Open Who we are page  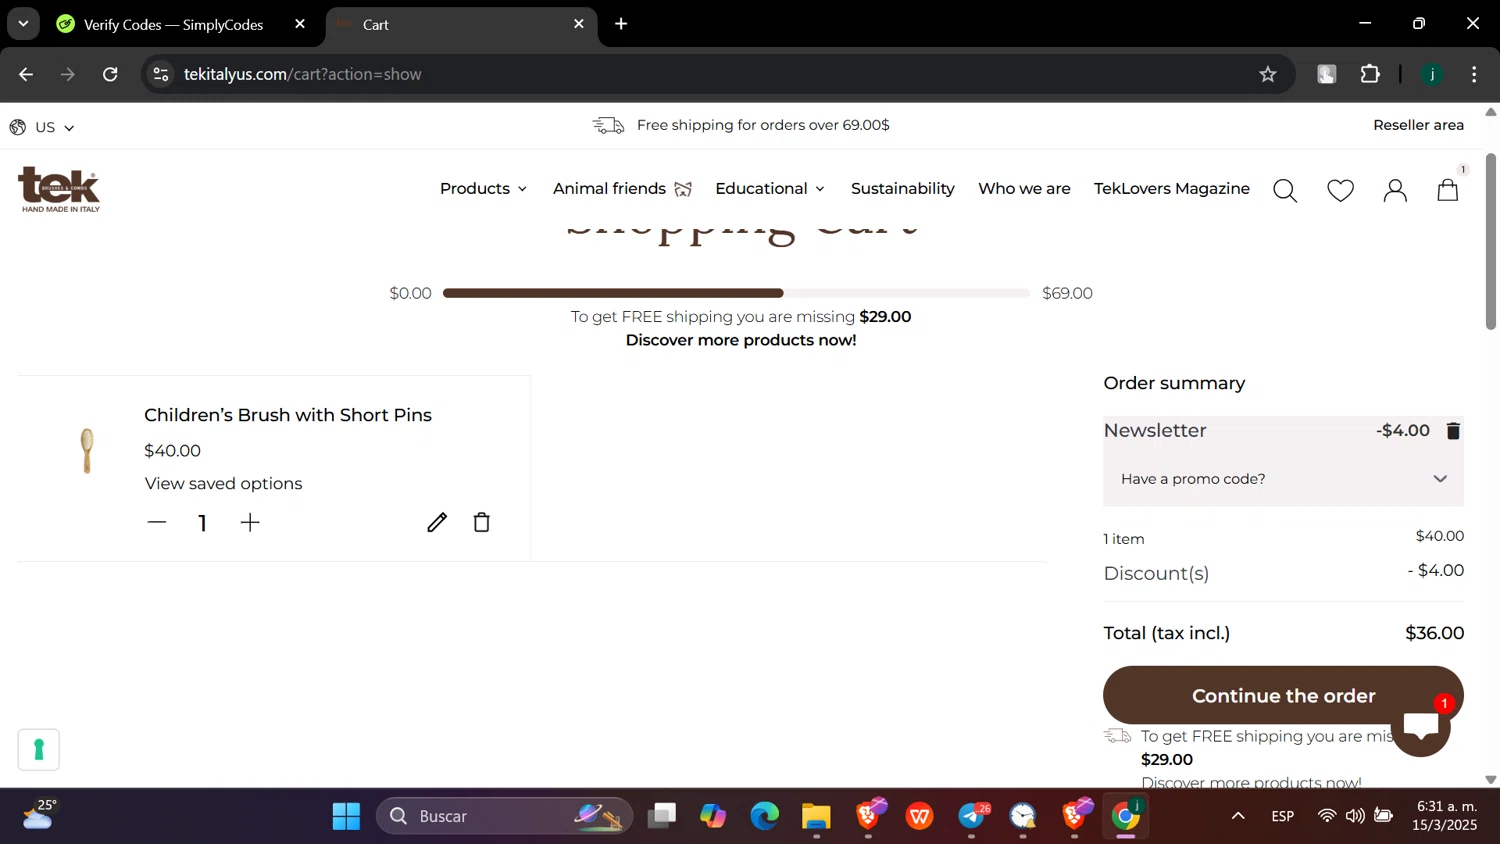click(1024, 189)
